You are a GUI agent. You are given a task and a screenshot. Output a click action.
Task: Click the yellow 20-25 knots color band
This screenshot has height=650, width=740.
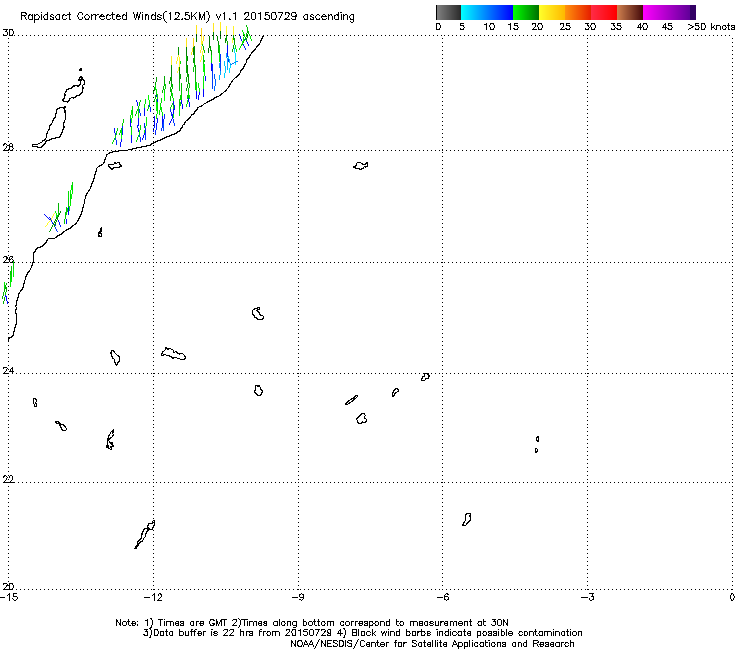(552, 12)
